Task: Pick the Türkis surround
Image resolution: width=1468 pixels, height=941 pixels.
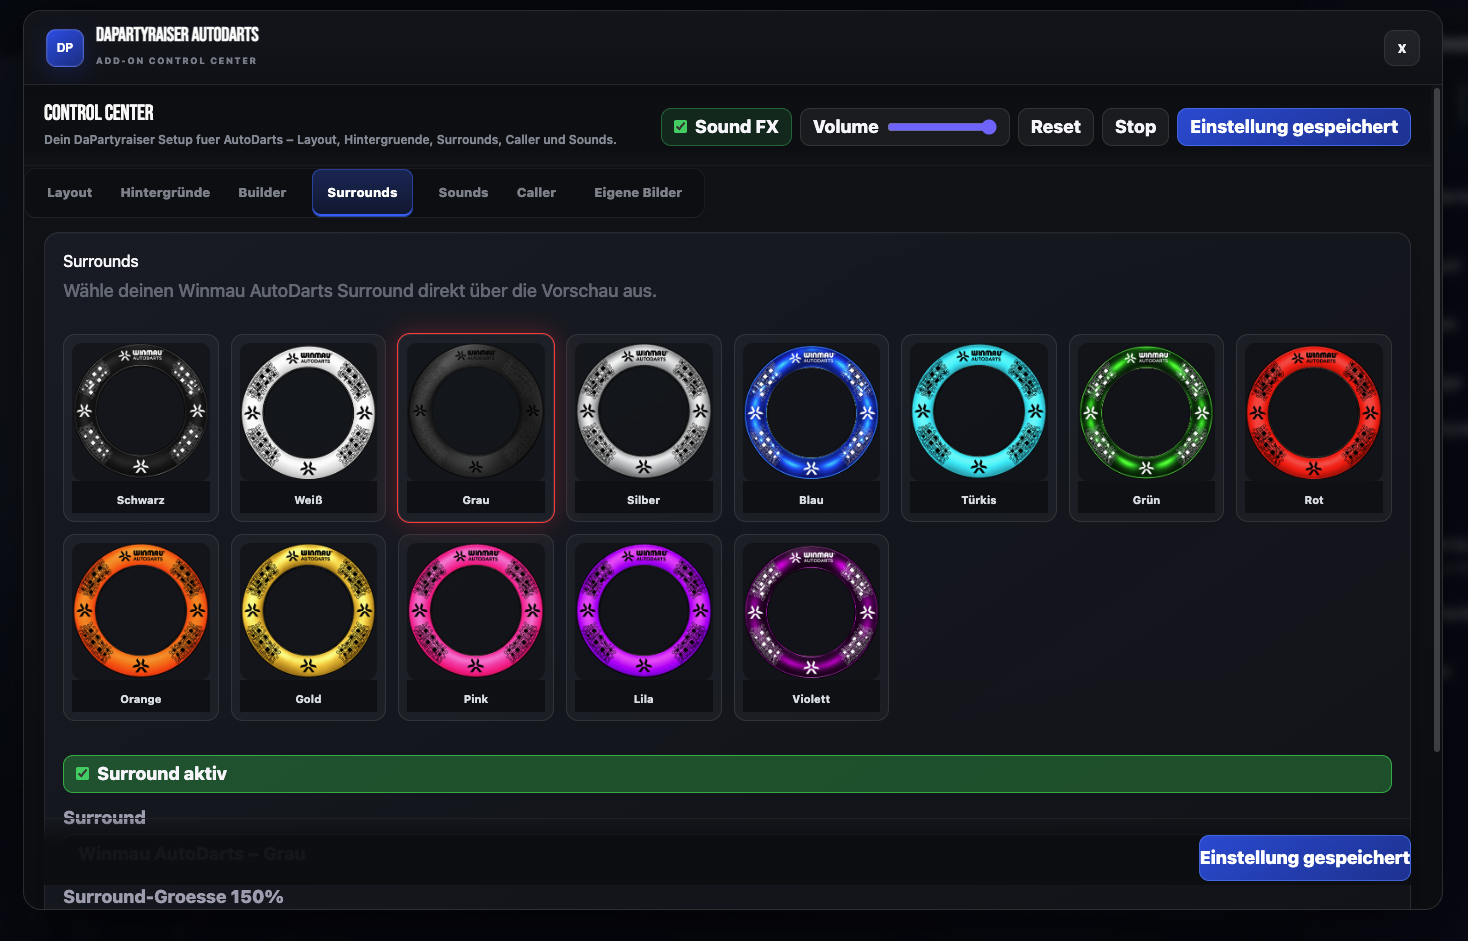Action: click(x=979, y=428)
